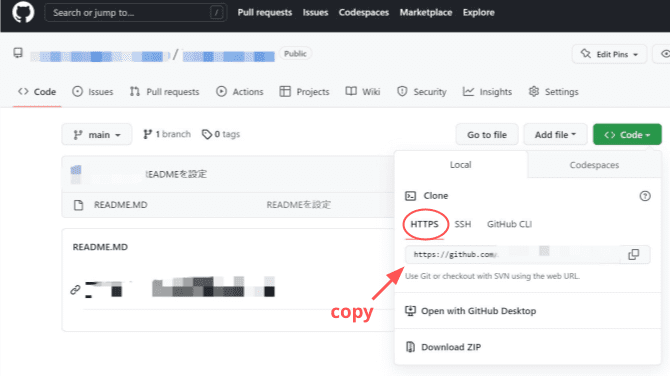
Task: Open the README.MD file in file list
Action: click(x=120, y=205)
